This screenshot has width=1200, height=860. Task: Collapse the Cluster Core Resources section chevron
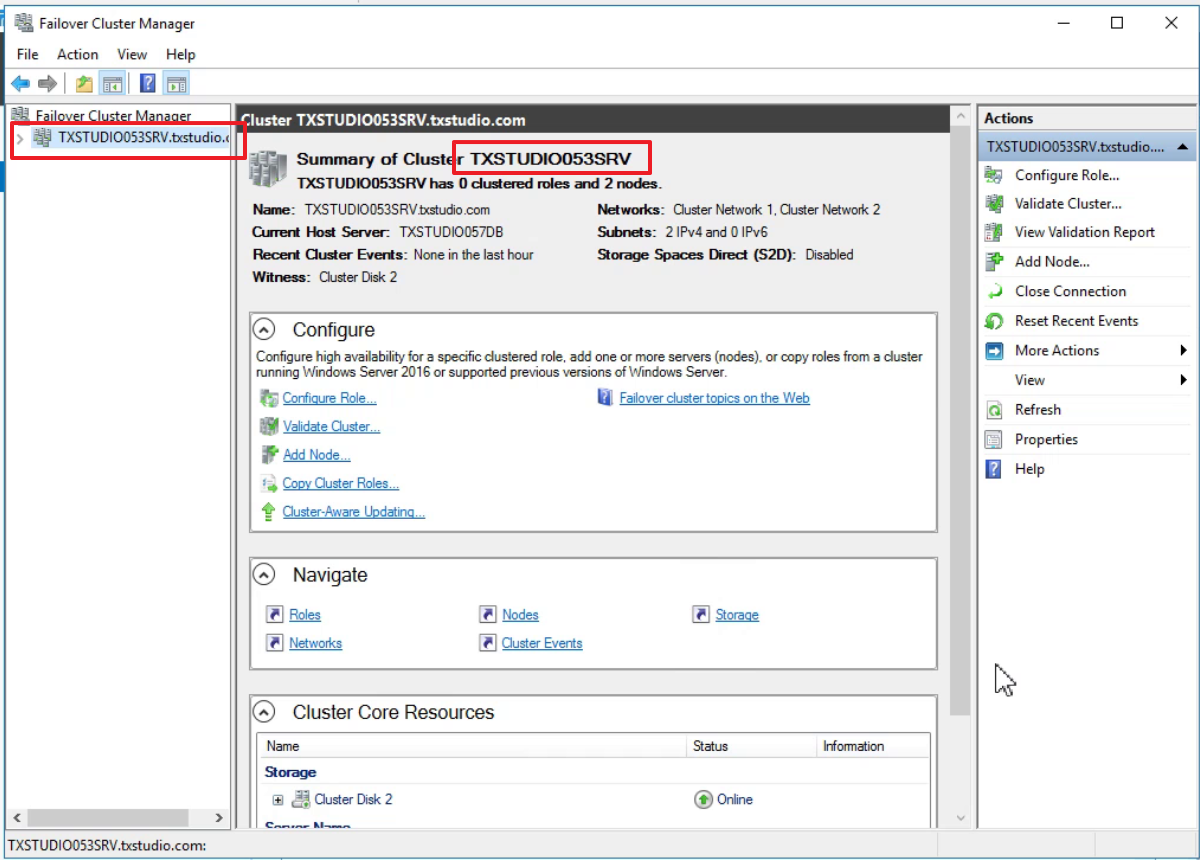[x=264, y=712]
